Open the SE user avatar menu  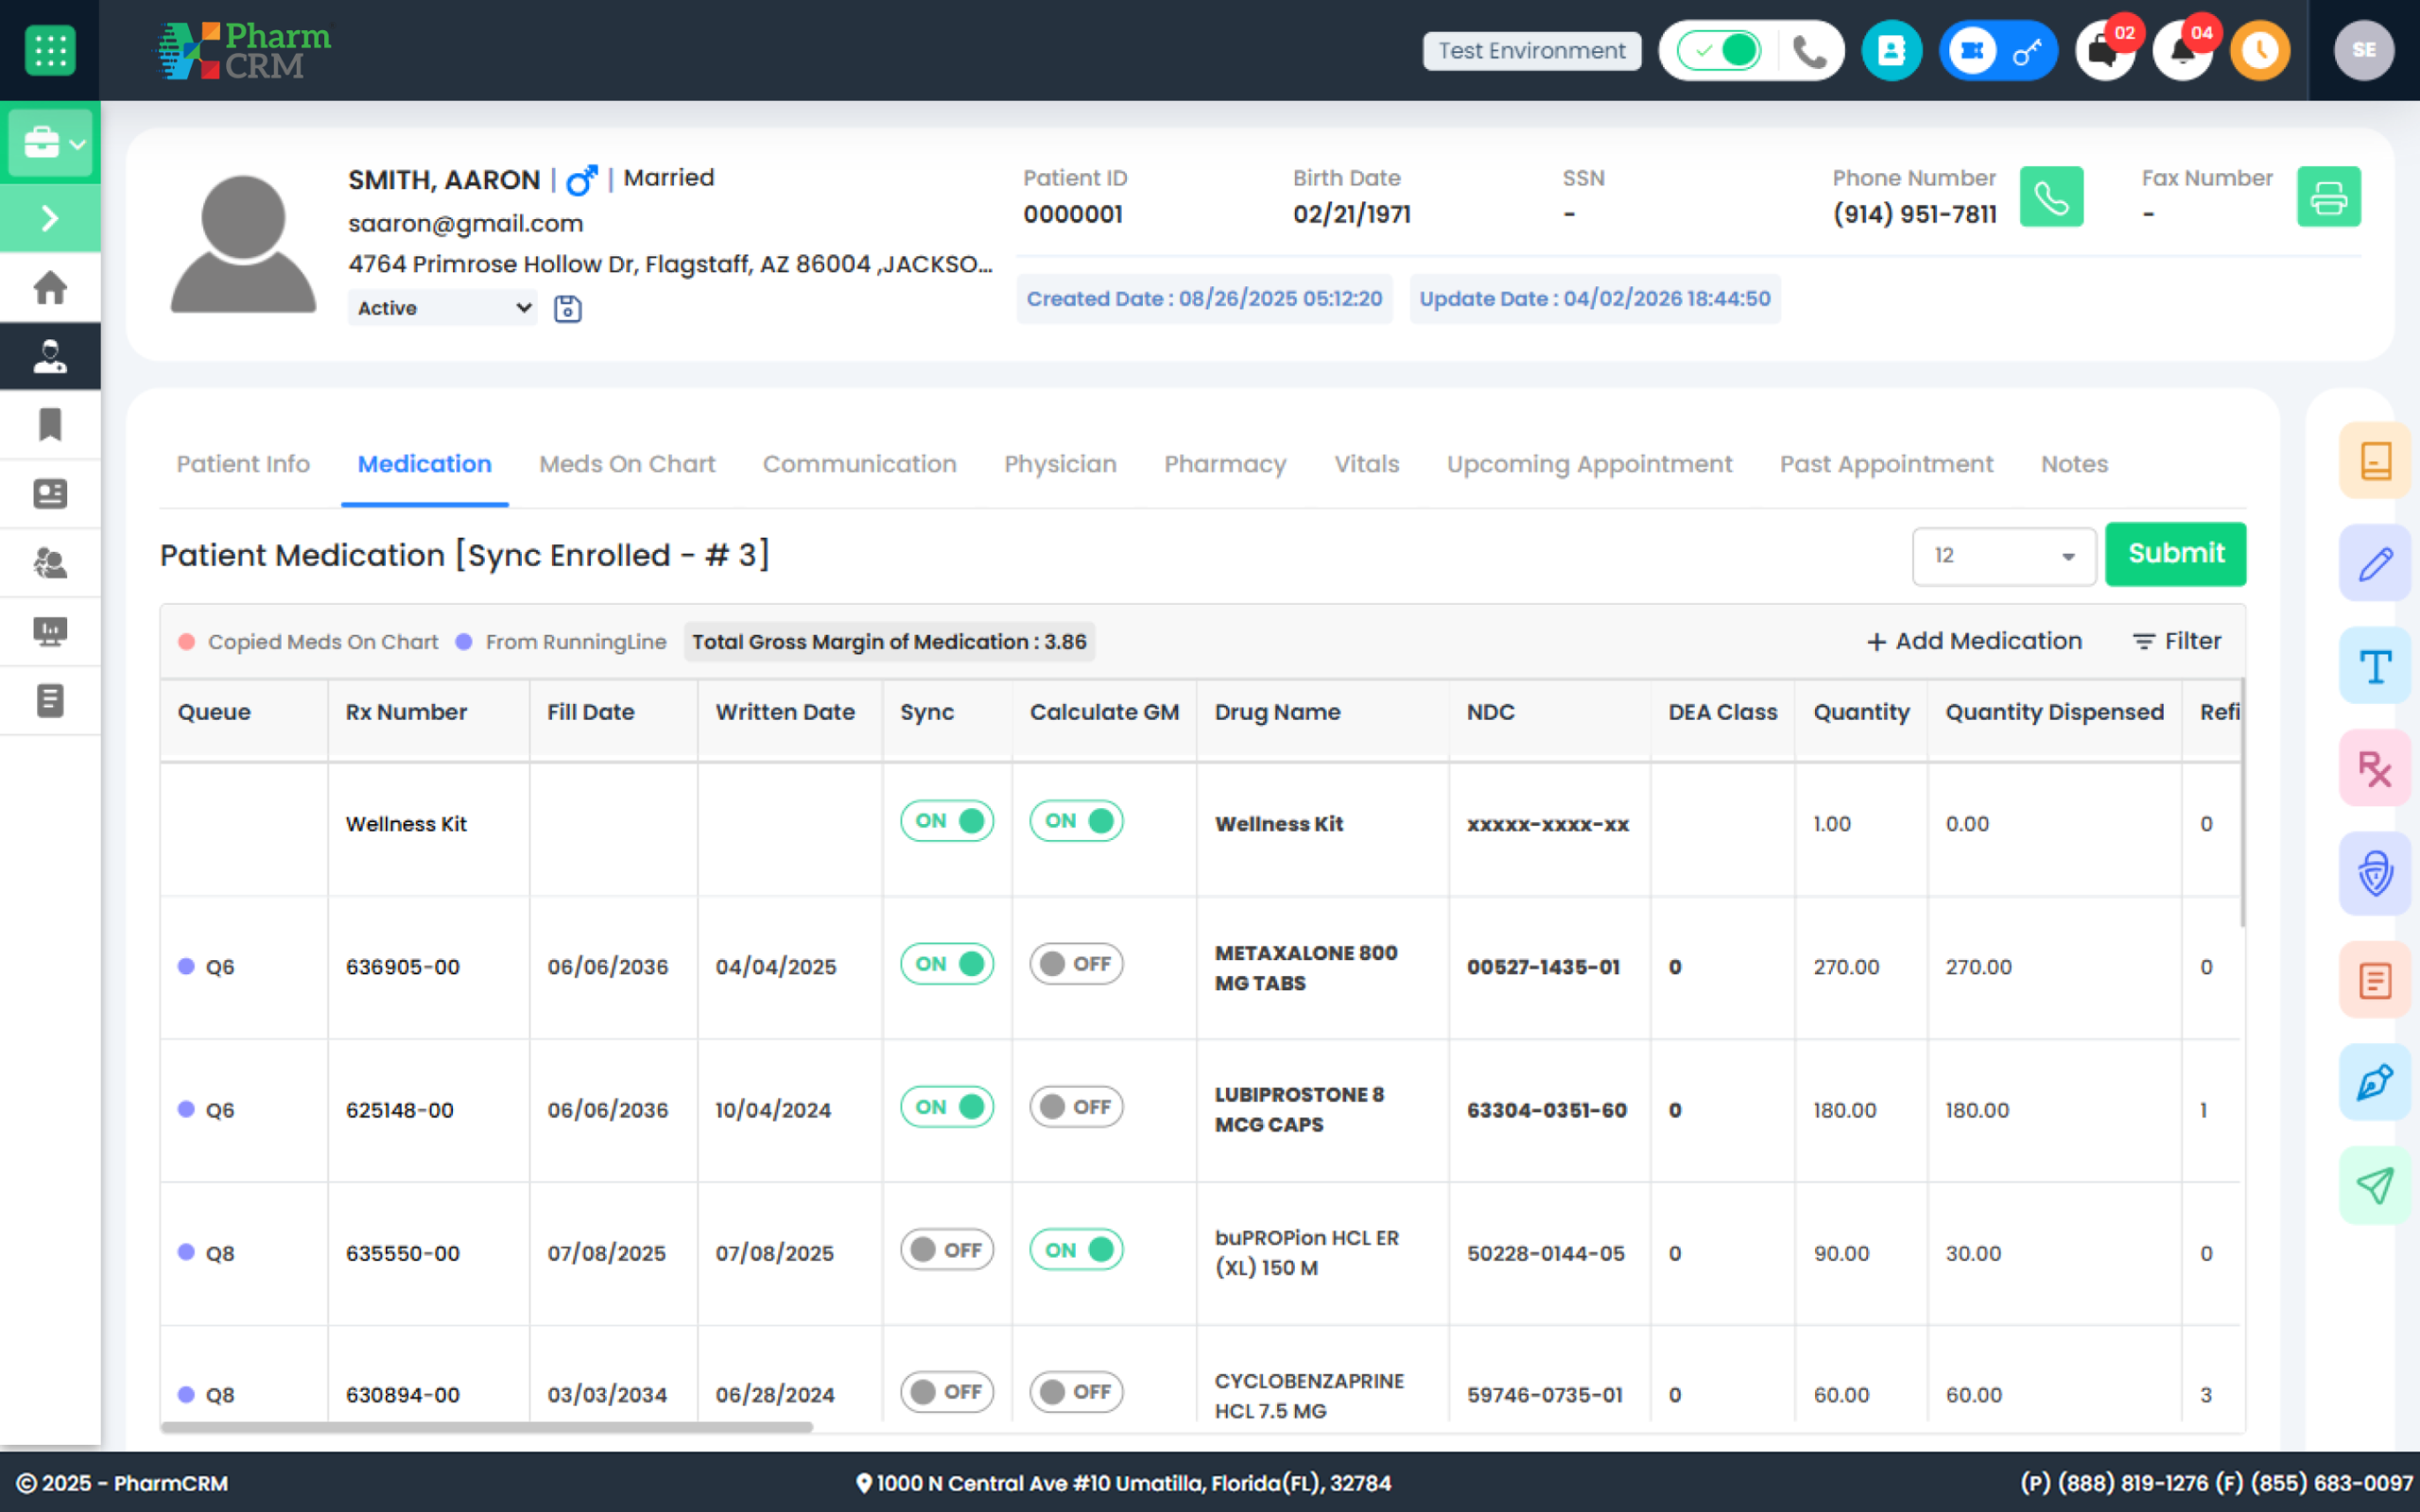pos(2363,50)
